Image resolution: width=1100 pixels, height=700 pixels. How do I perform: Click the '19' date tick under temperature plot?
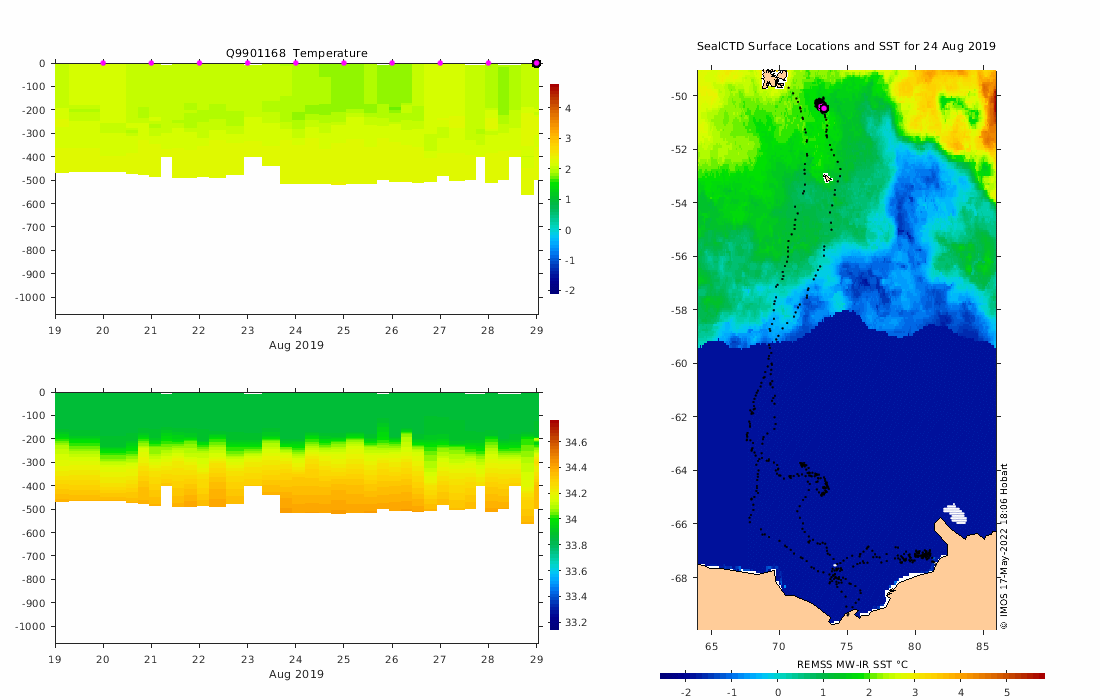coord(55,330)
